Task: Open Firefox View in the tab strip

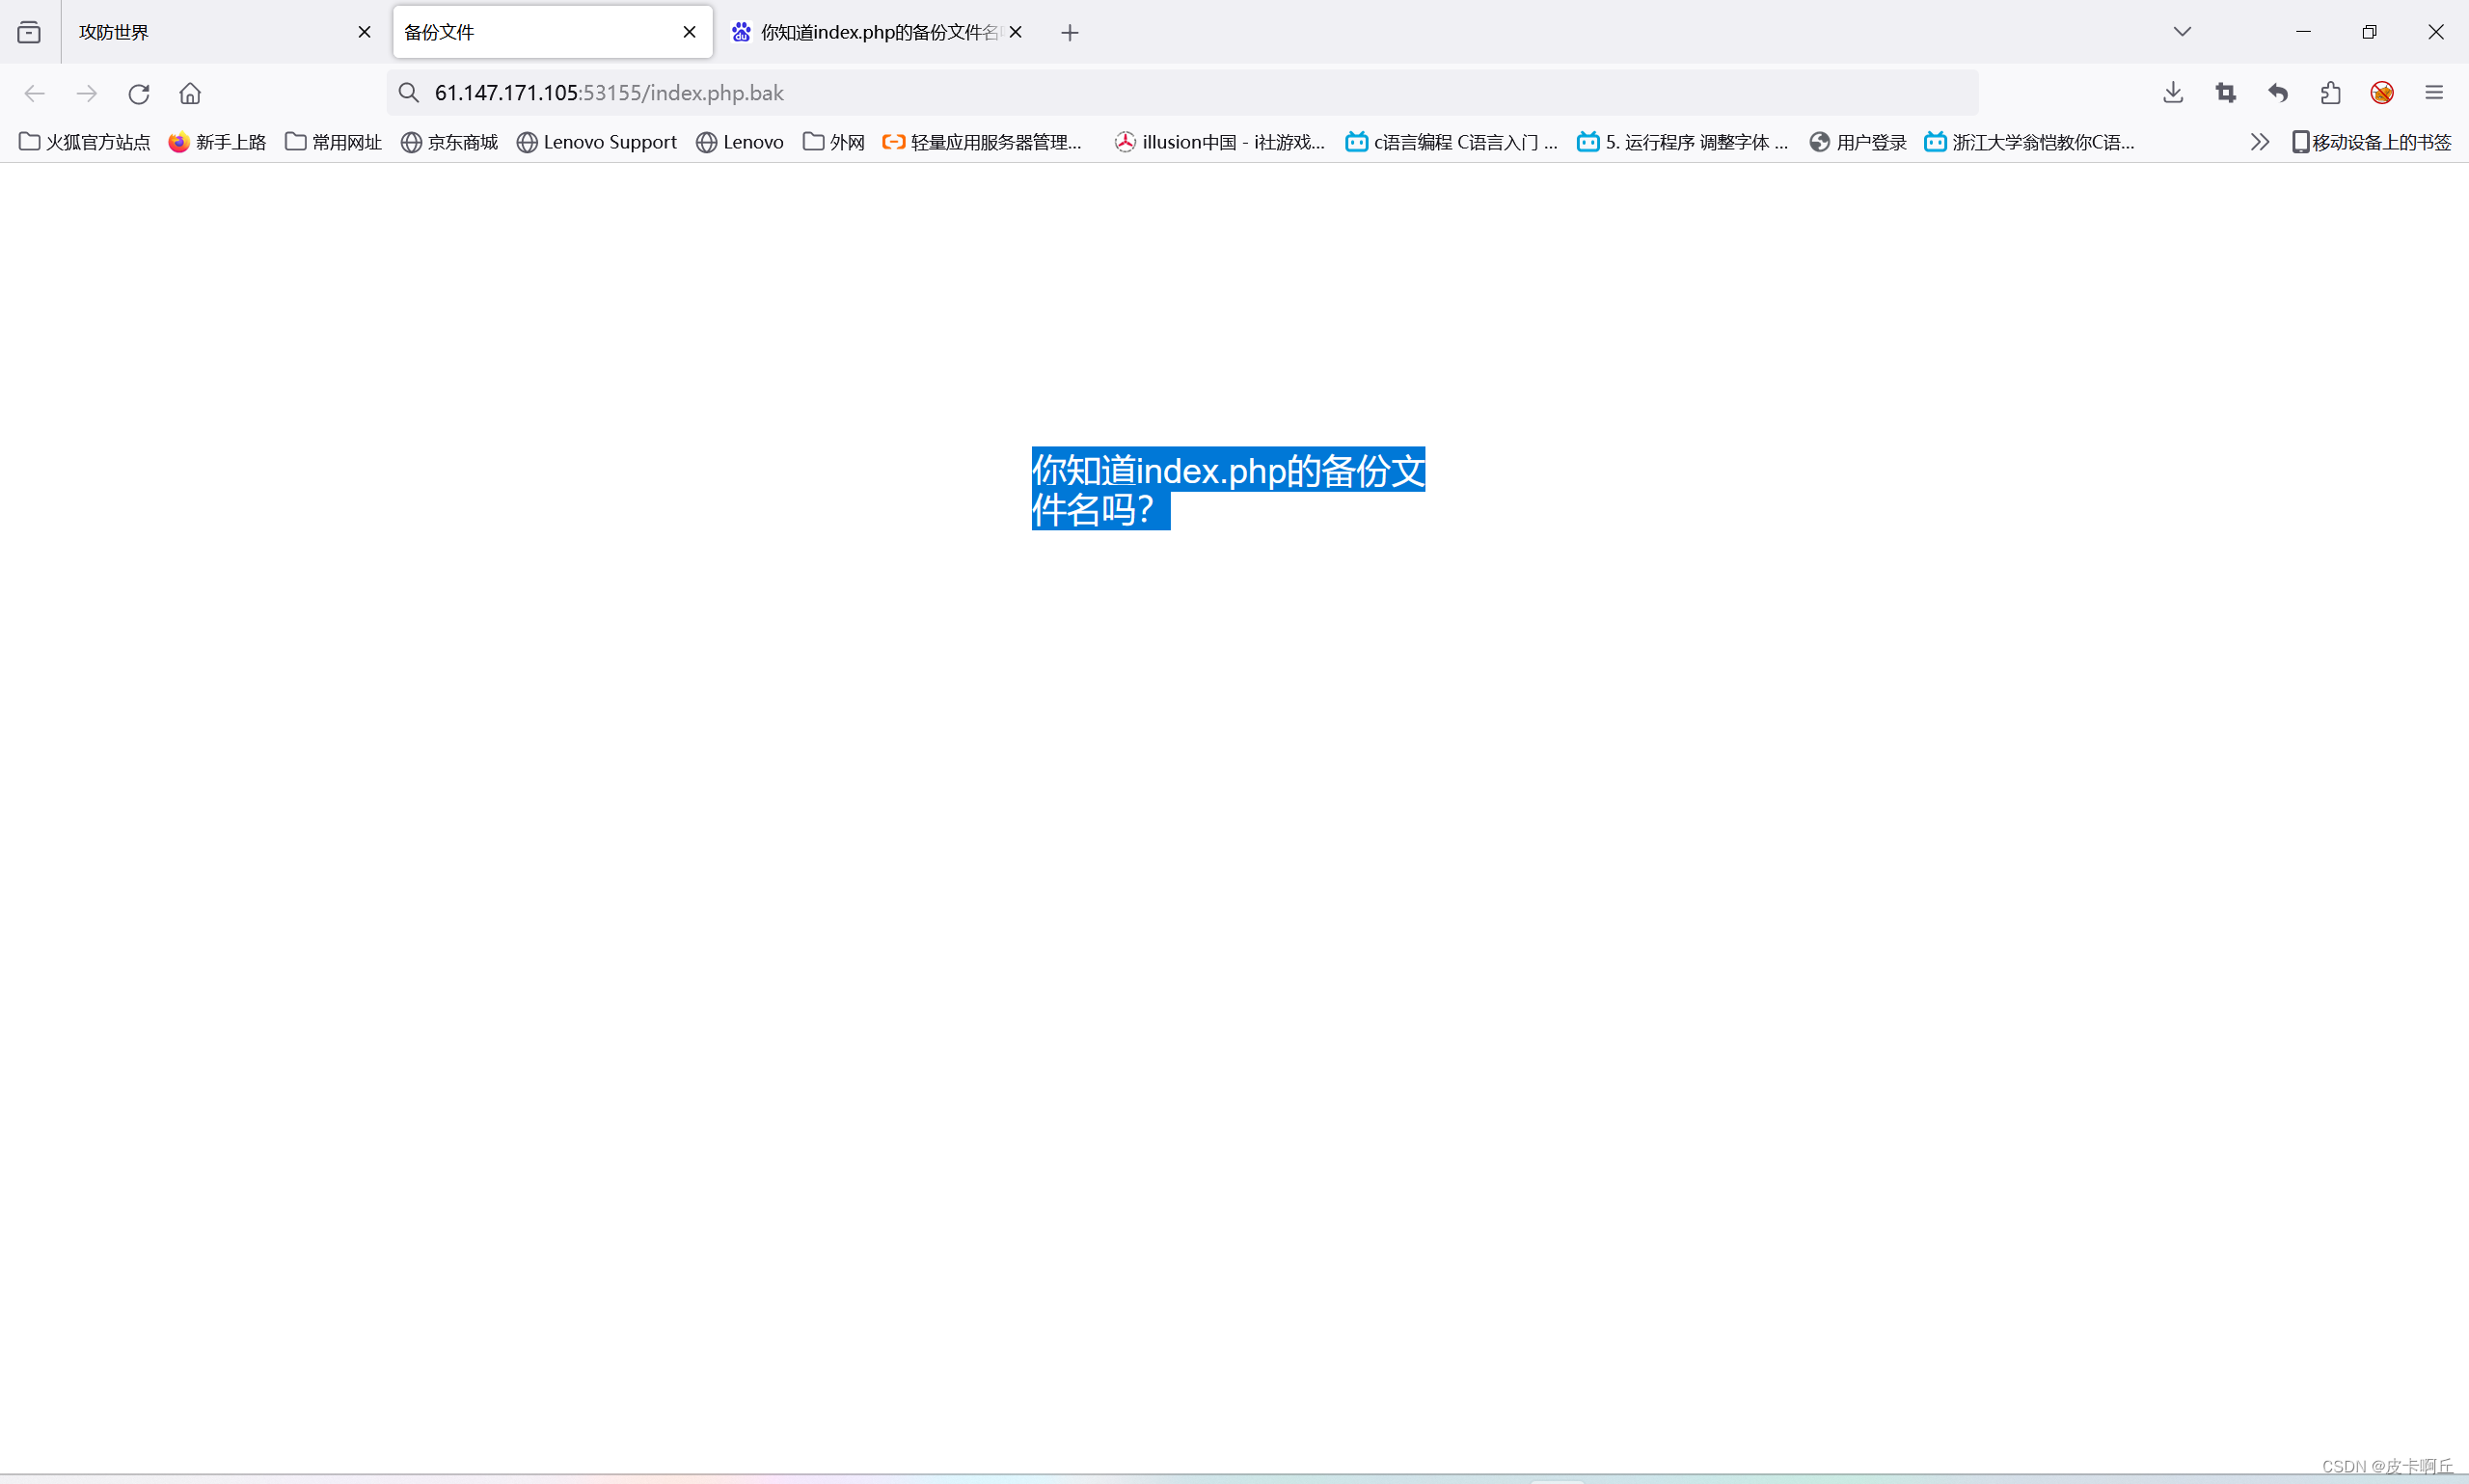Action: pos(29,31)
